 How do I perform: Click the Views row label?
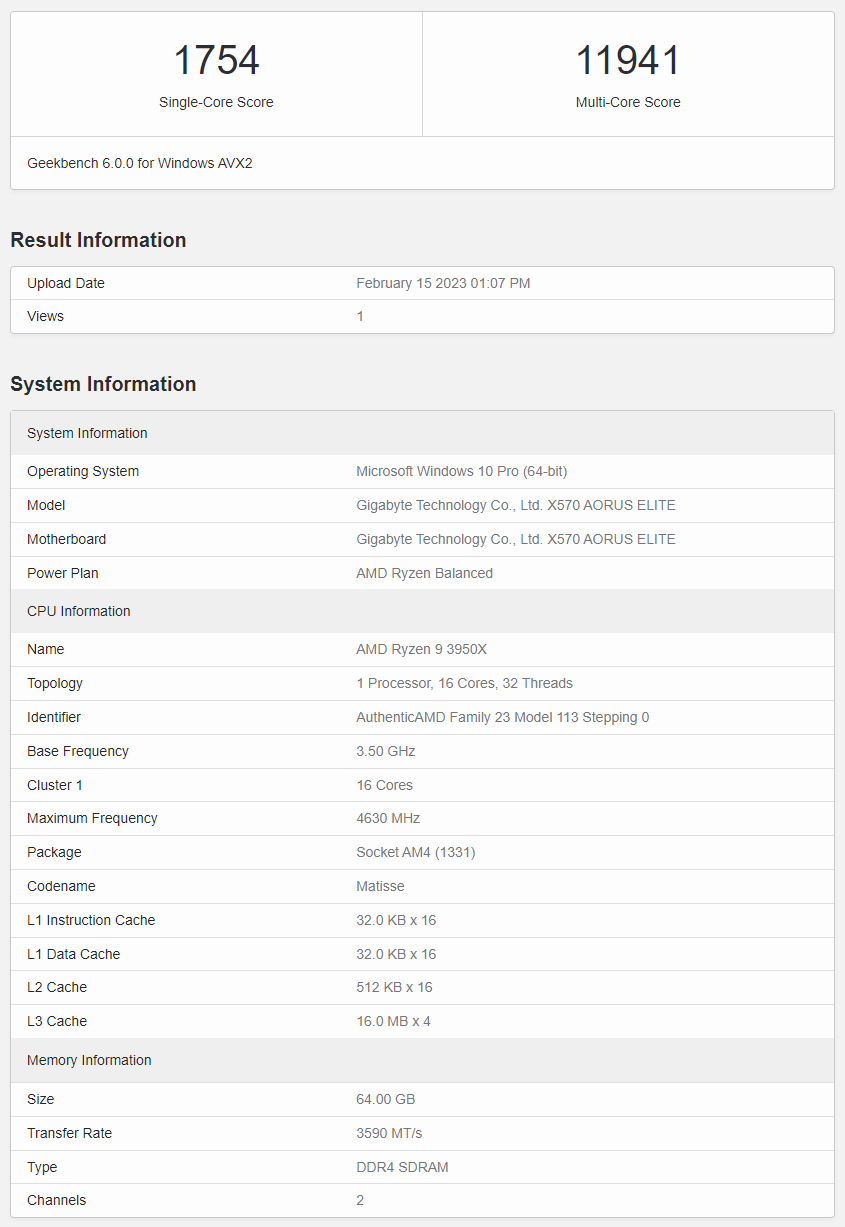(x=45, y=316)
